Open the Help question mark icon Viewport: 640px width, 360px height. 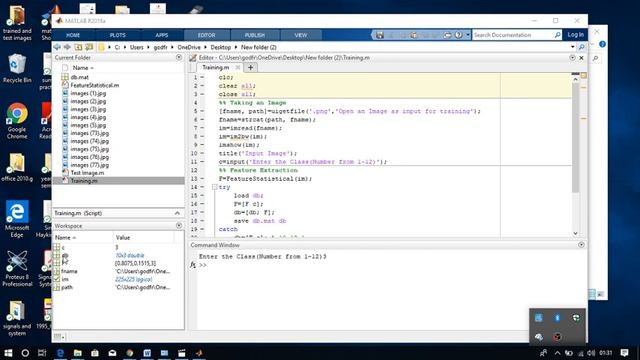[458, 35]
